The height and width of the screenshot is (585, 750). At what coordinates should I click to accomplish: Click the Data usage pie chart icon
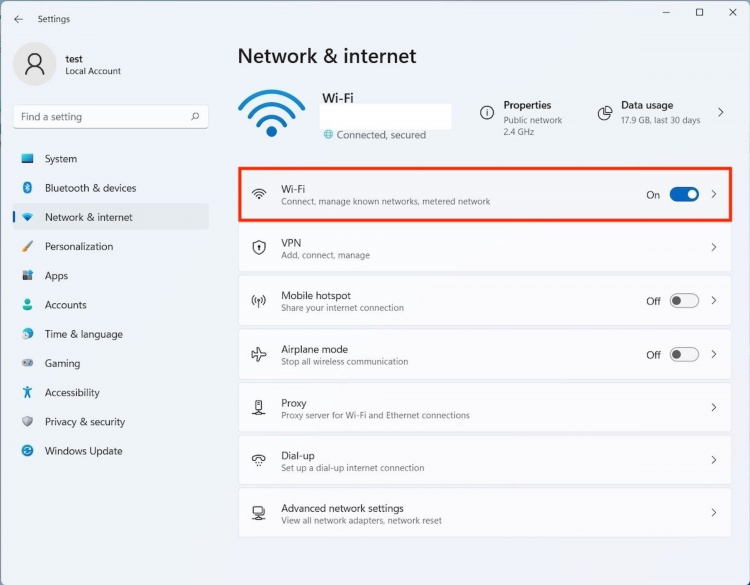click(x=605, y=113)
